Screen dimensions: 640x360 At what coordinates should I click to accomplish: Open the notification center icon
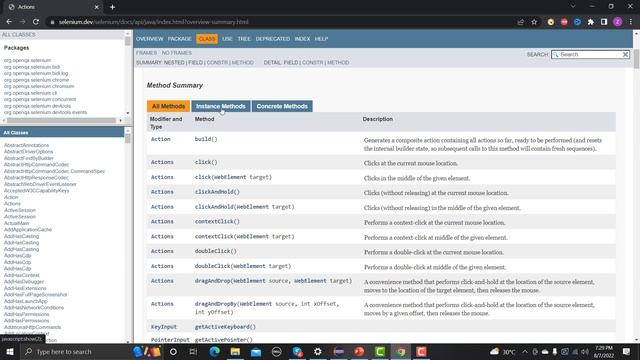(x=627, y=351)
